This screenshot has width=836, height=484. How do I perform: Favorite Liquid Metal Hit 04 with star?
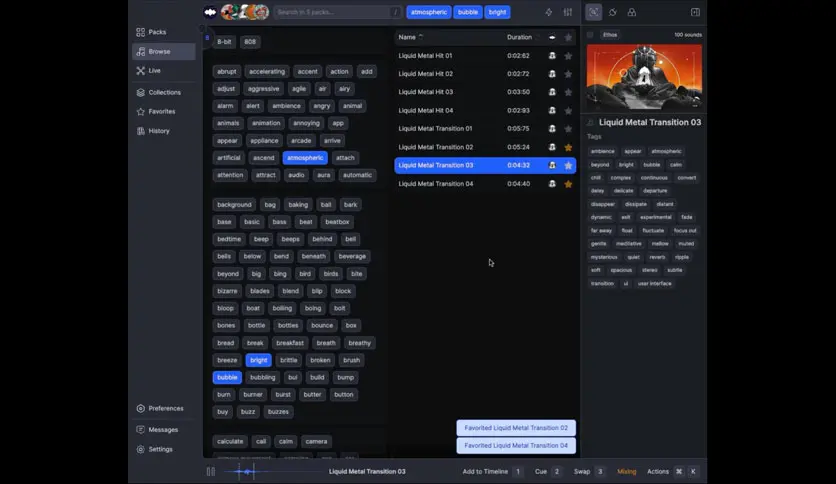pyautogui.click(x=568, y=110)
